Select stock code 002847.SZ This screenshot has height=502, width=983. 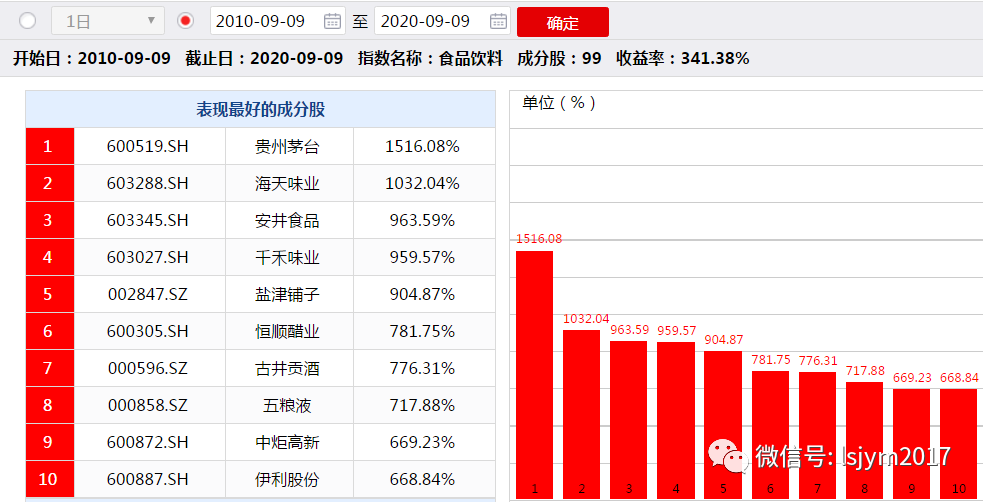pos(147,294)
